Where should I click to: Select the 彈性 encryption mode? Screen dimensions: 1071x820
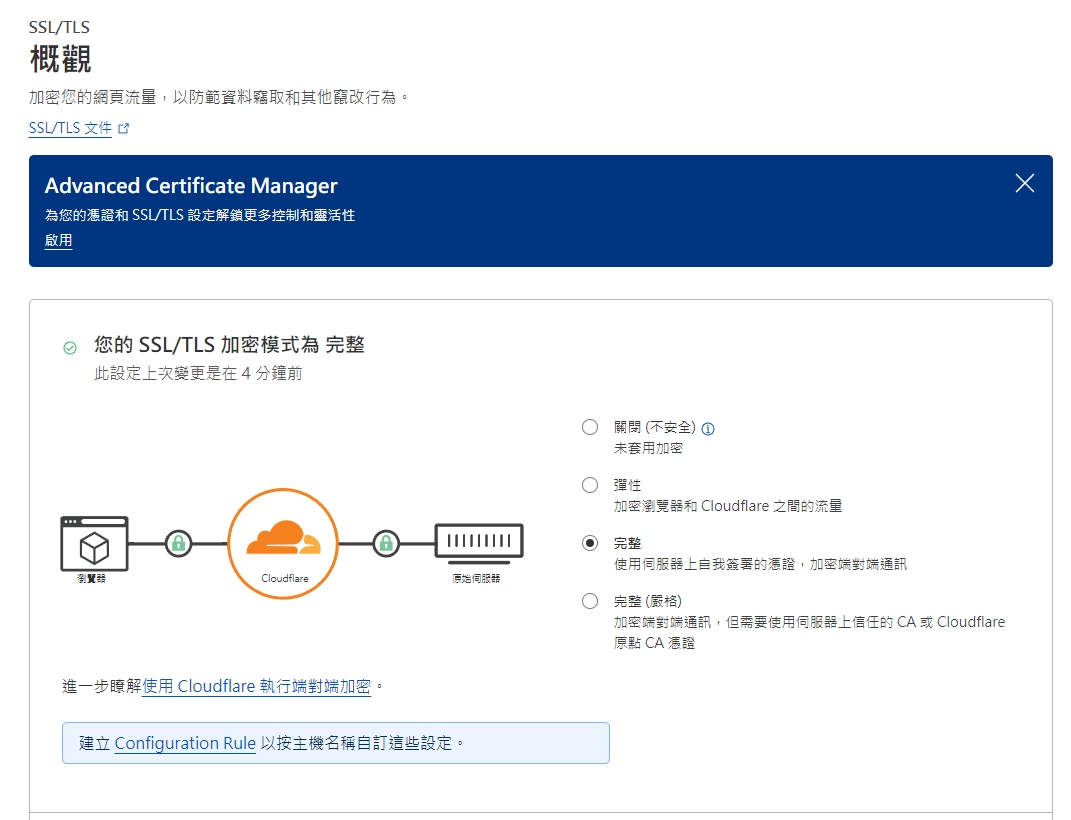[x=589, y=485]
